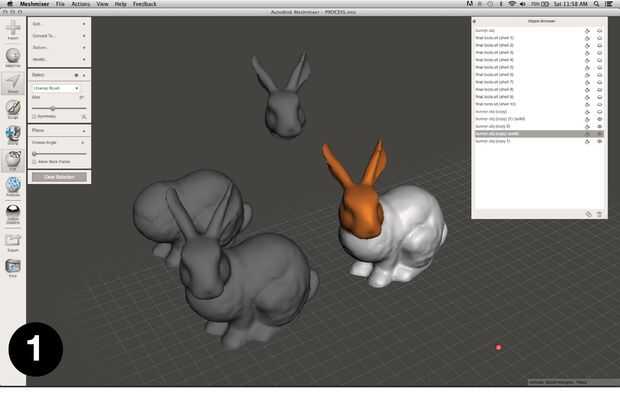Activate the Select tool
This screenshot has width=620, height=401.
click(x=13, y=83)
